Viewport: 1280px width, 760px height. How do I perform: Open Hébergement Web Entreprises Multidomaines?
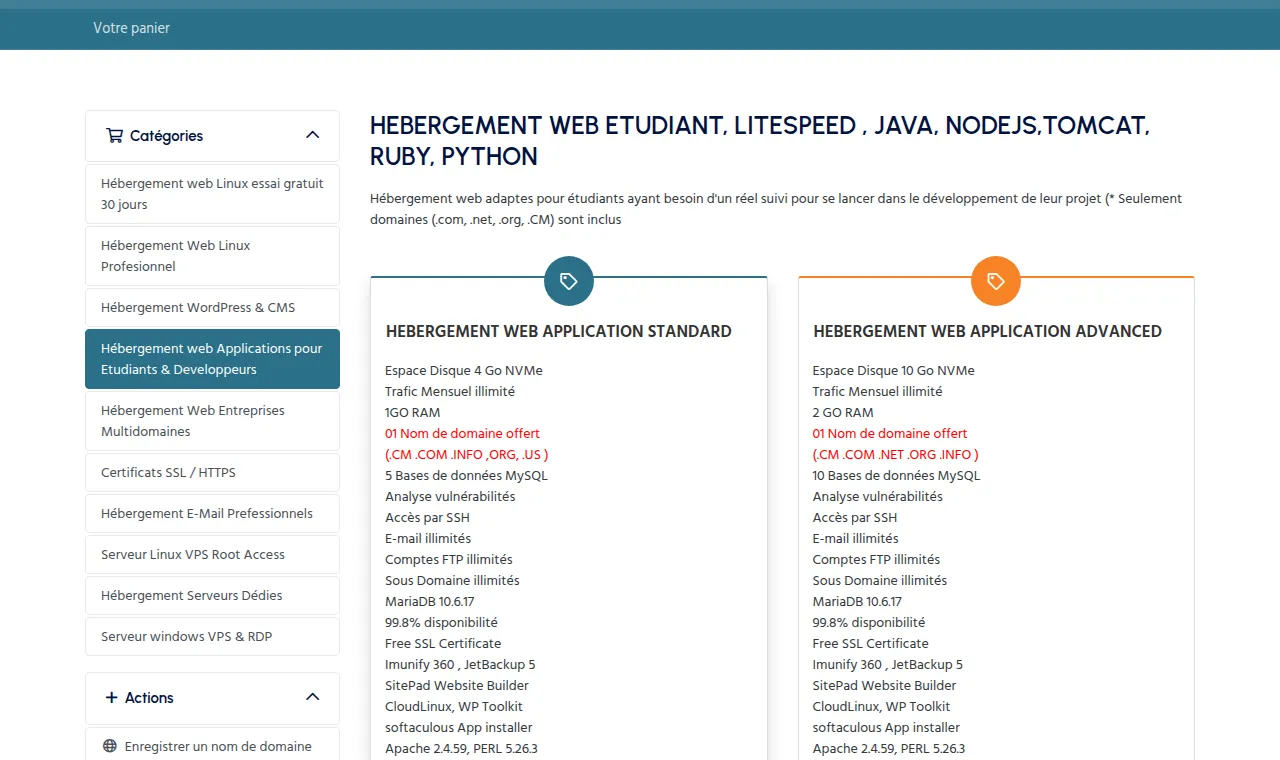[212, 421]
